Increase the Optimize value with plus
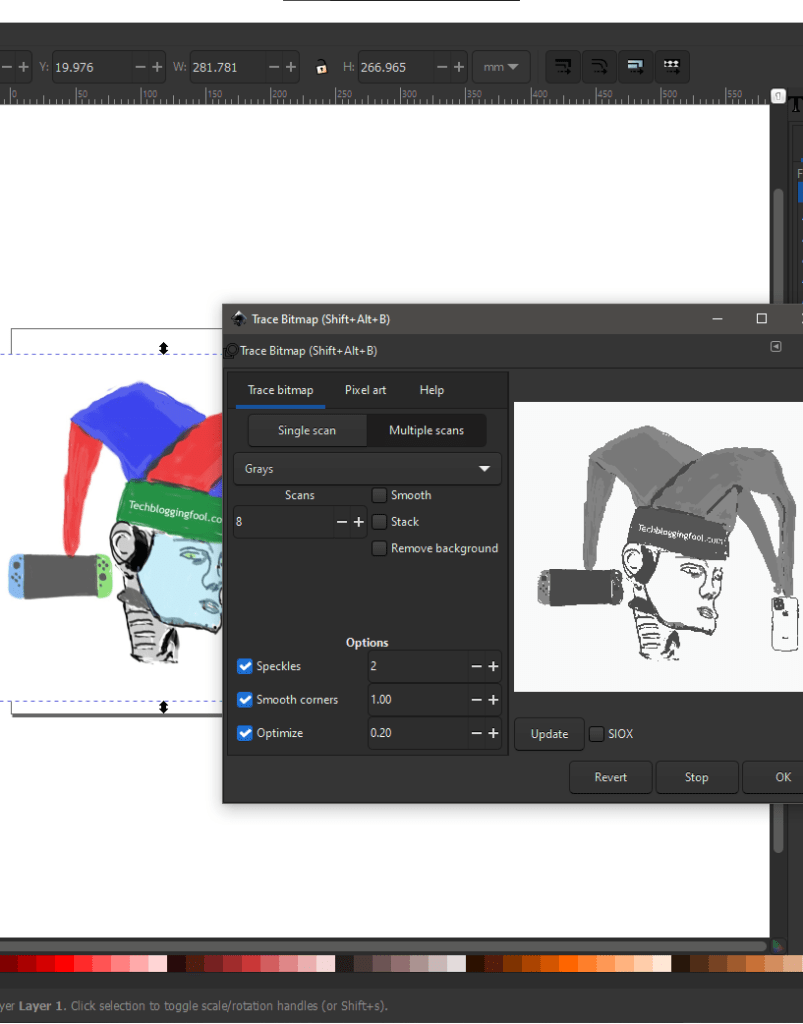Image resolution: width=803 pixels, height=1024 pixels. coord(493,733)
